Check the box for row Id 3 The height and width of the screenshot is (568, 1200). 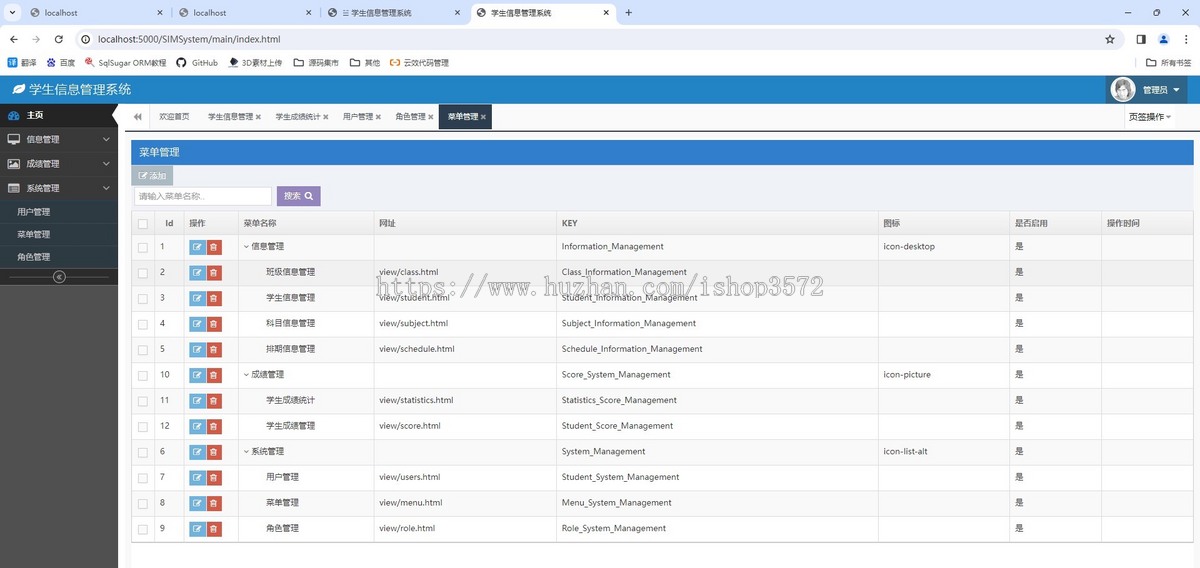click(x=143, y=298)
